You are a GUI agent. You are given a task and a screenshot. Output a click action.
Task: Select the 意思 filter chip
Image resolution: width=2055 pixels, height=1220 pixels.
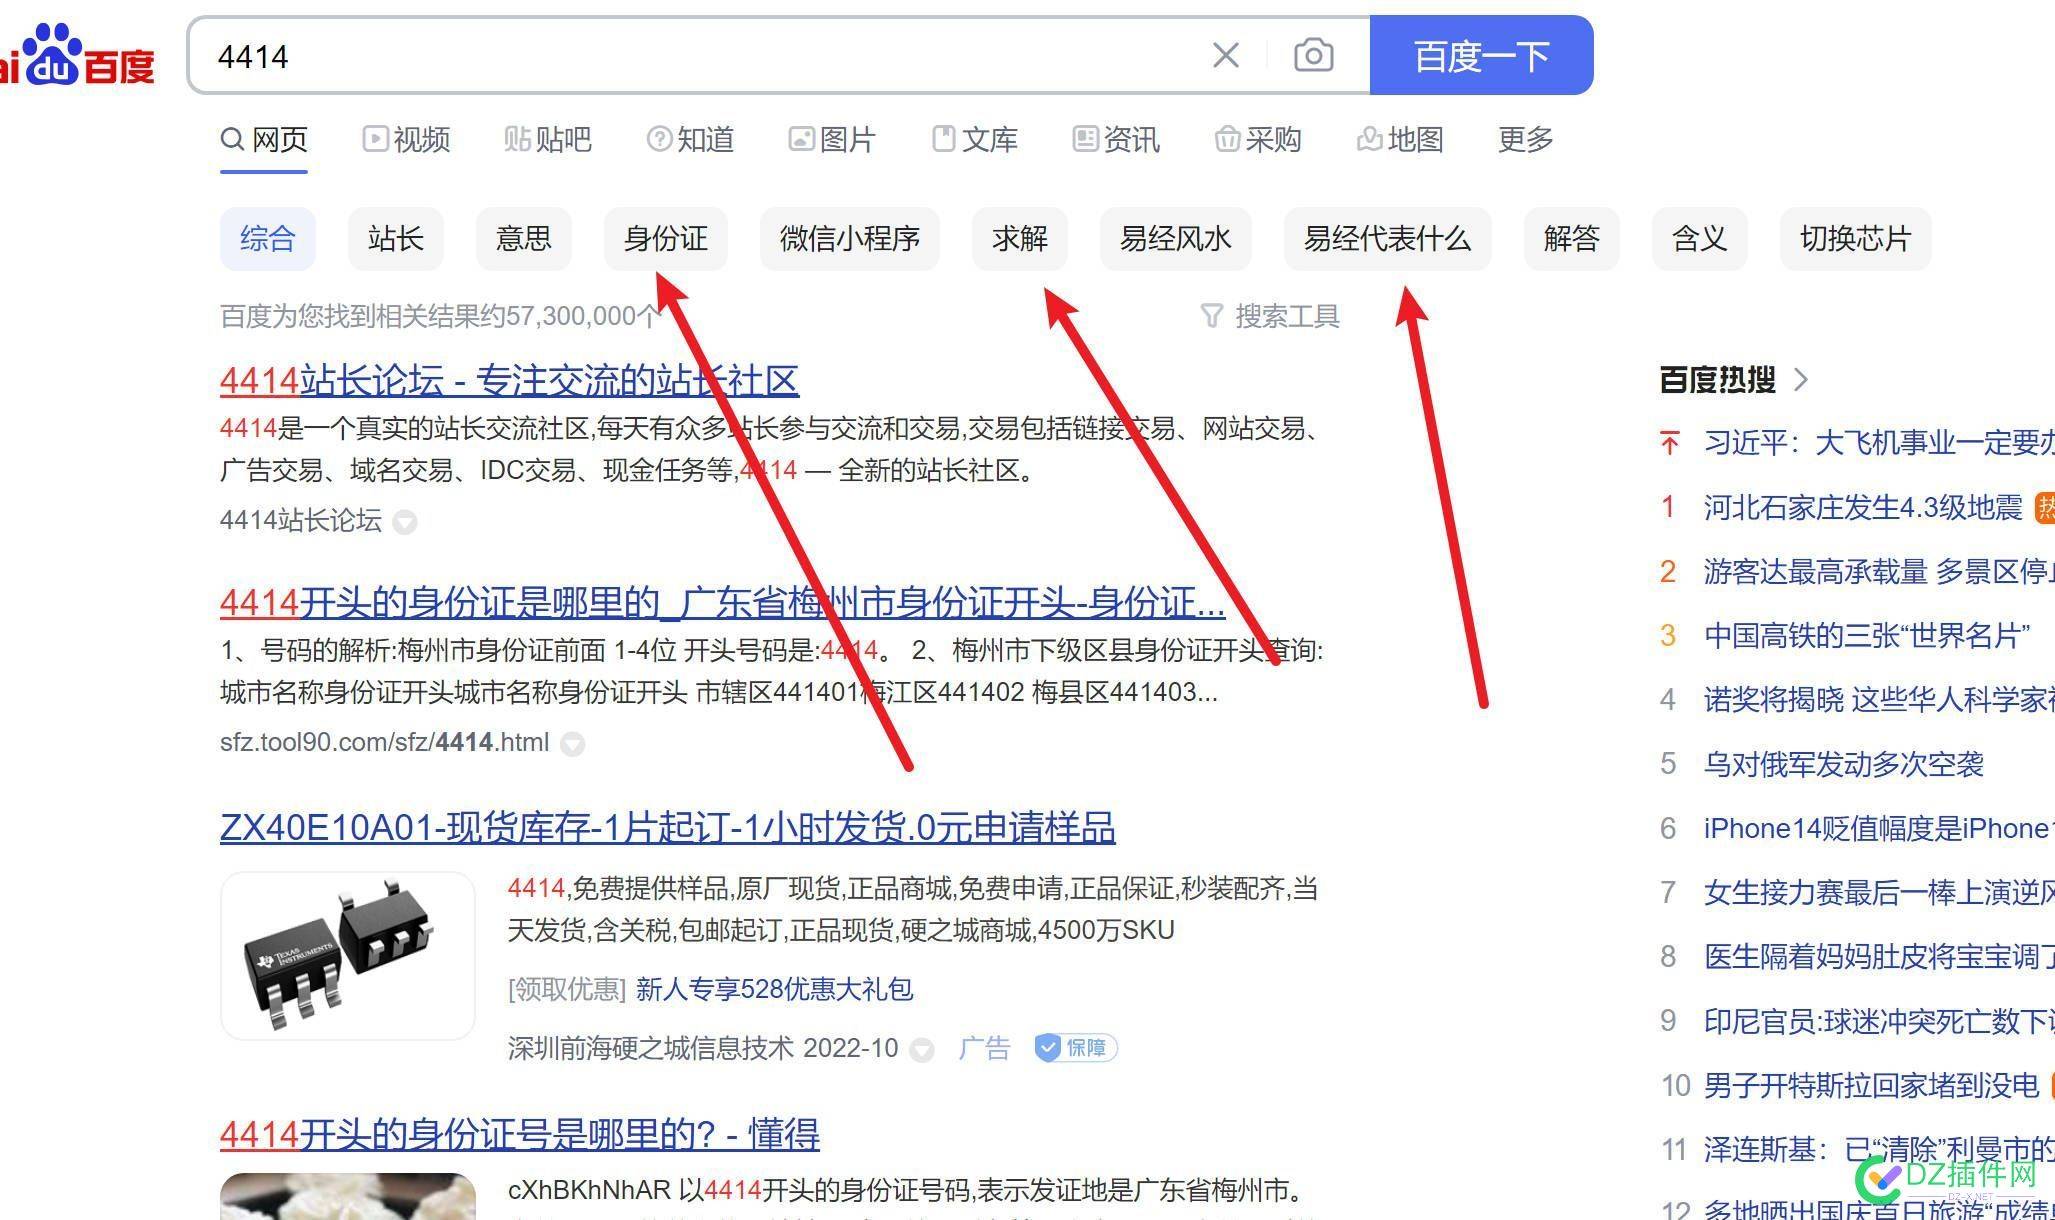524,239
